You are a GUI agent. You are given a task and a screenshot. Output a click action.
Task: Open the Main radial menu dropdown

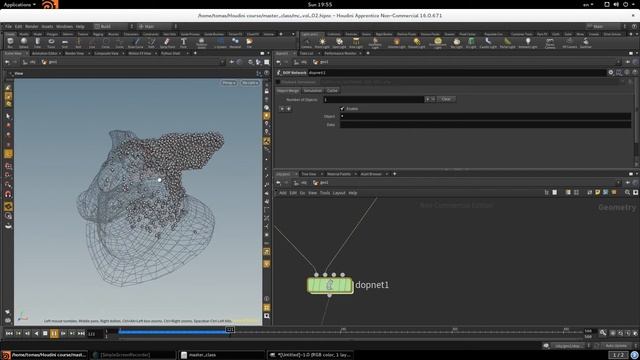157,26
